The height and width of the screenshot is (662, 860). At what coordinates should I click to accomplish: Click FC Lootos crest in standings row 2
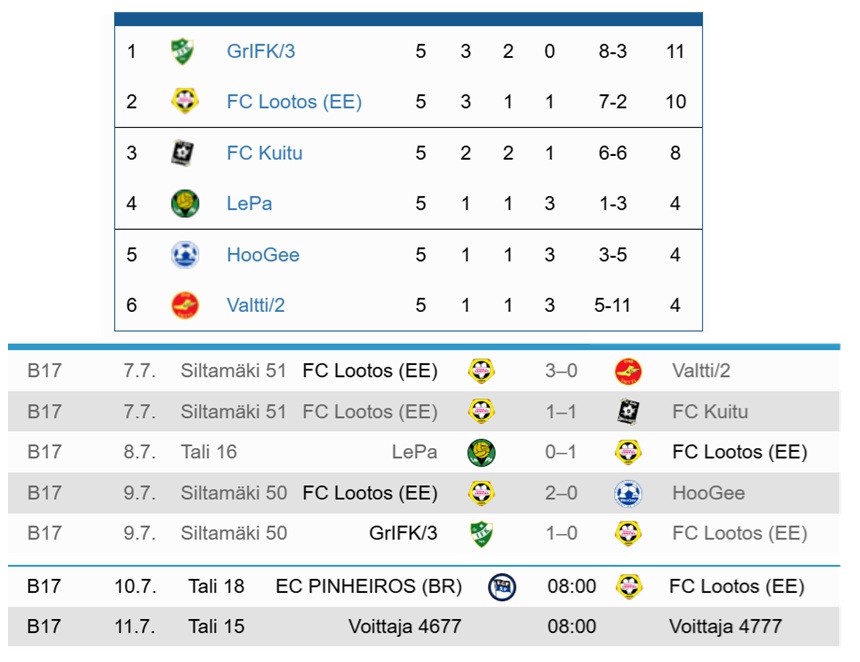(185, 101)
